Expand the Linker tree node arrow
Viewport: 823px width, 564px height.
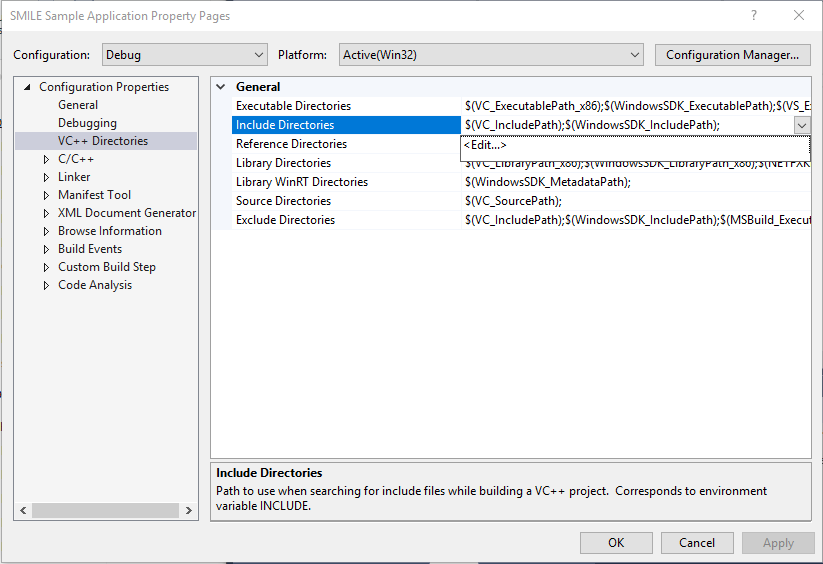(x=46, y=177)
